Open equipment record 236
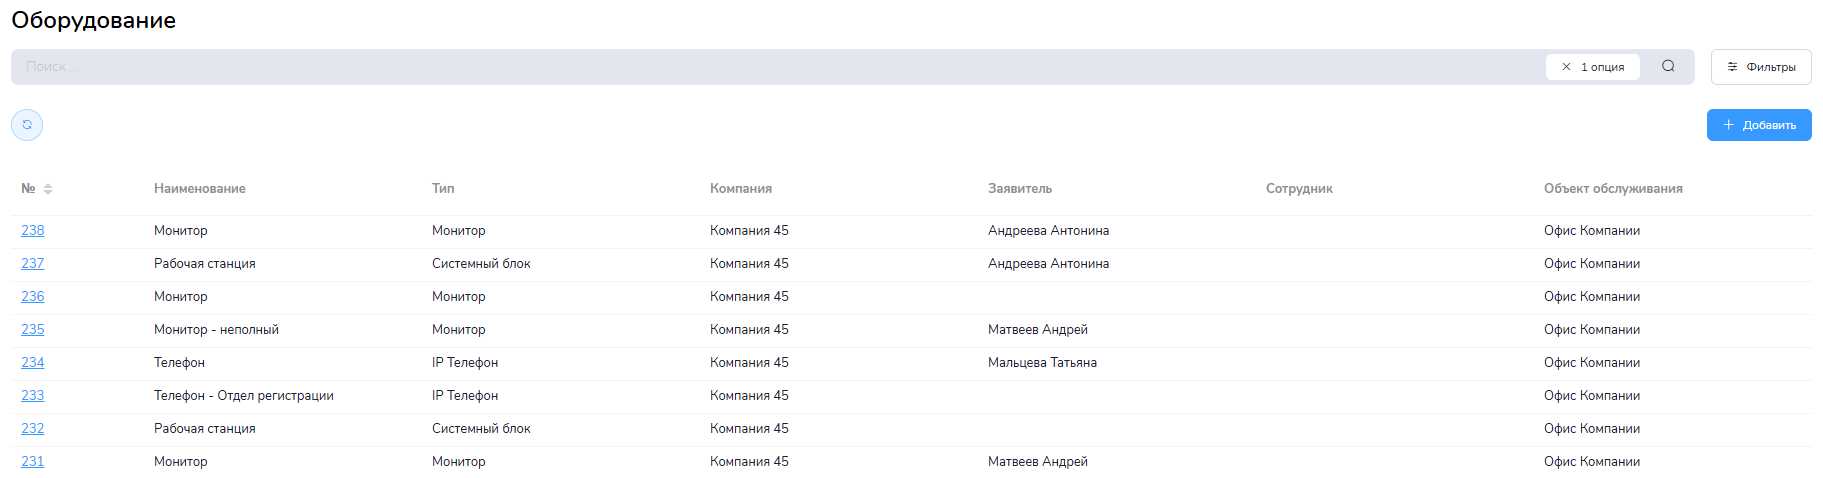 (33, 297)
